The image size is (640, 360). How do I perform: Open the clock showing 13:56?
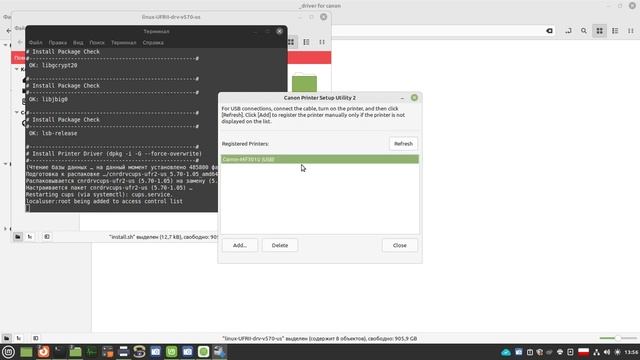(x=631, y=352)
